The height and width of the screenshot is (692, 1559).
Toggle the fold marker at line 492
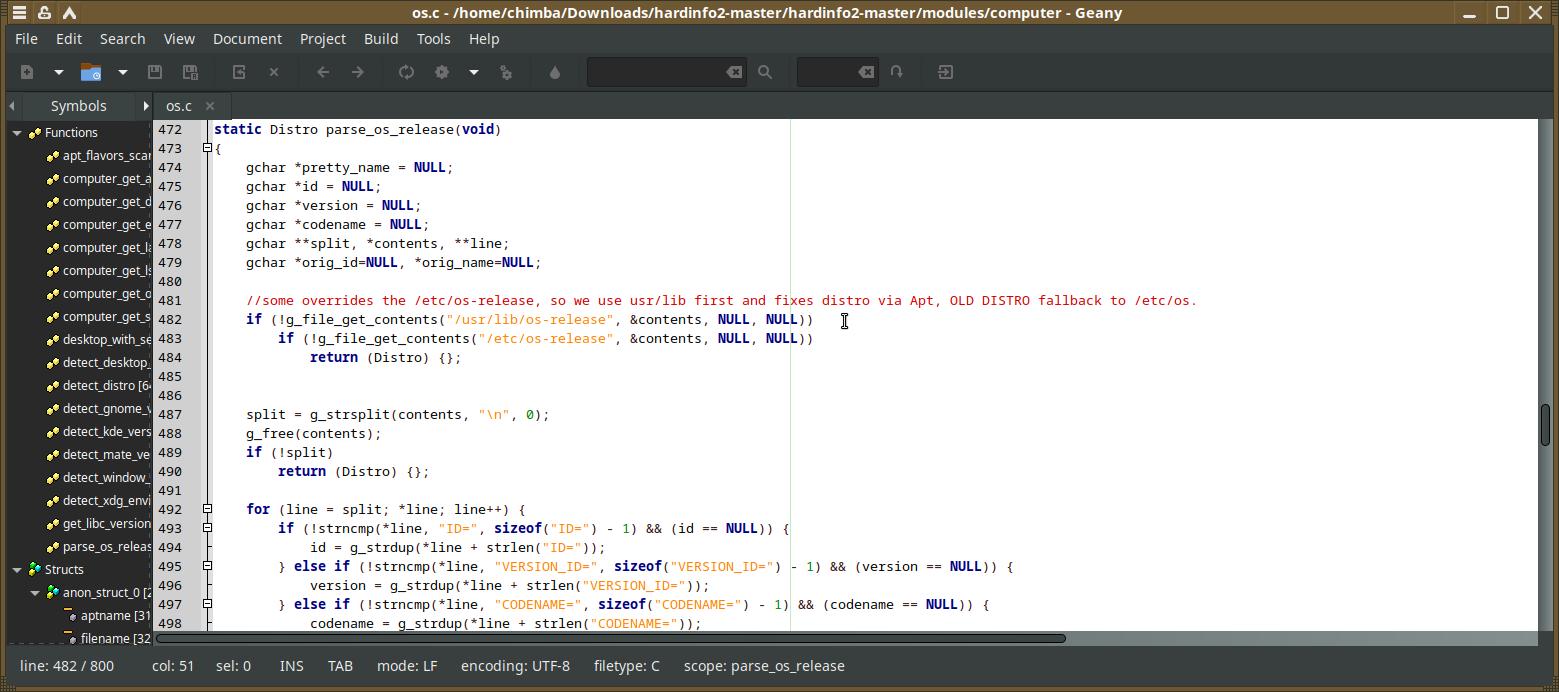(x=208, y=509)
